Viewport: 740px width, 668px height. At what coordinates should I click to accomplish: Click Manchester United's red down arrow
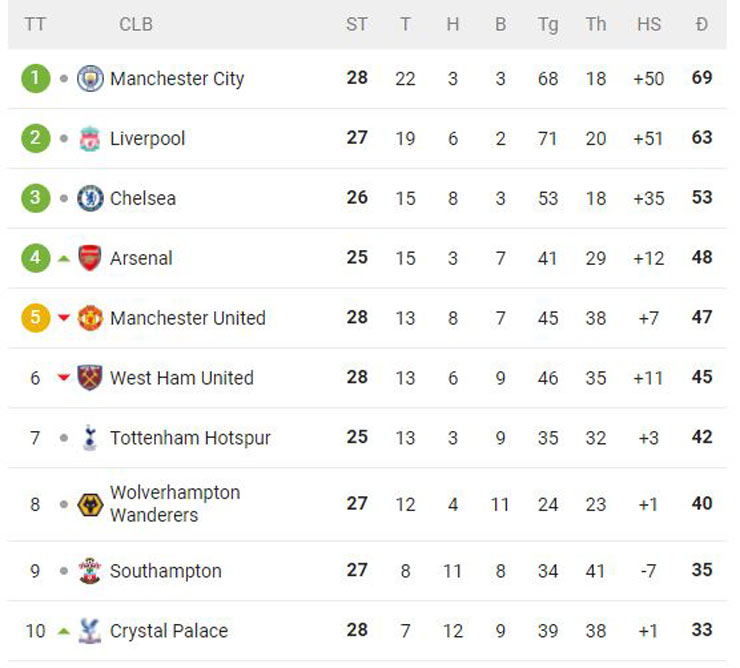click(64, 318)
